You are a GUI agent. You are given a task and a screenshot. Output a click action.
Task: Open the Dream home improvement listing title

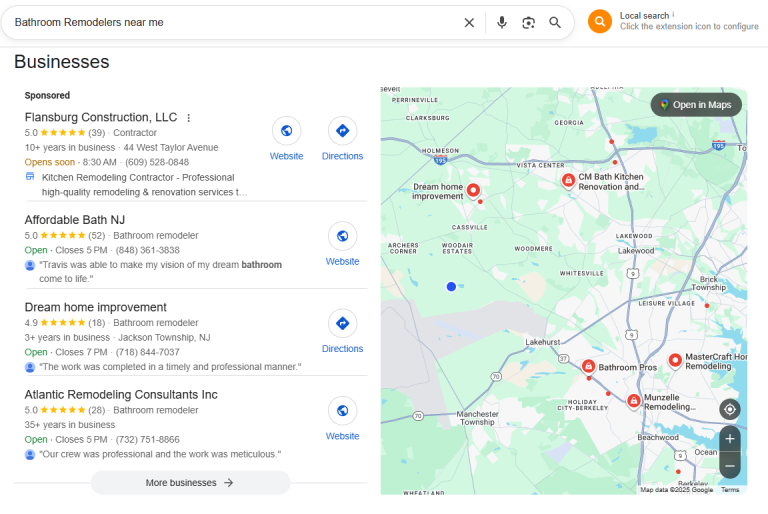pos(96,307)
